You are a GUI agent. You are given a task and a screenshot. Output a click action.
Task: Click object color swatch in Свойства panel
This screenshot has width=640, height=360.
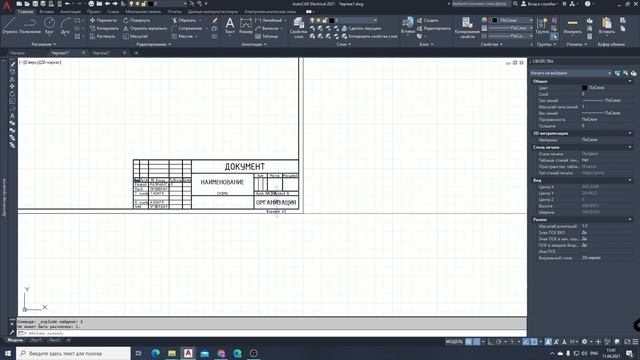pyautogui.click(x=495, y=20)
